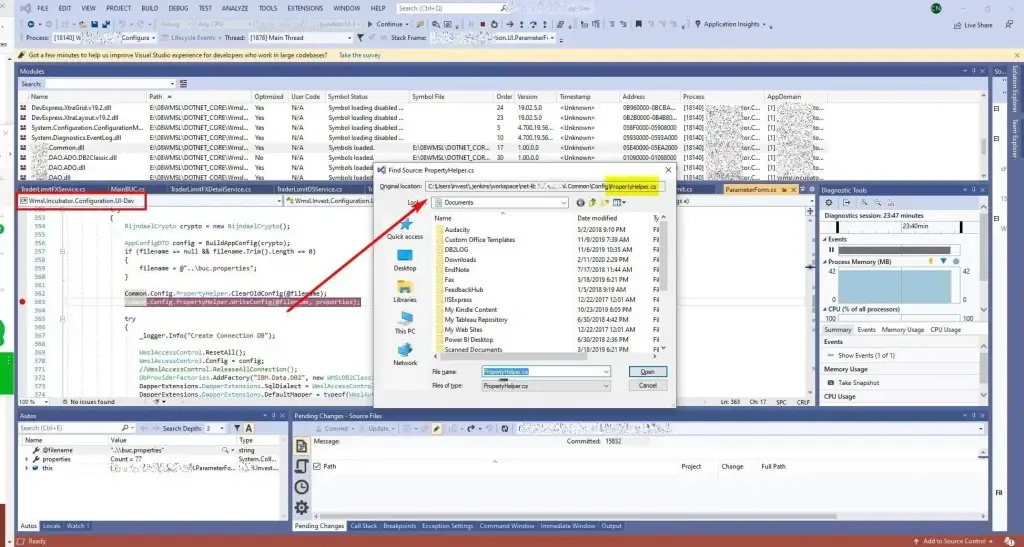
Task: Select Quick access in dialog sidebar
Action: pos(405,229)
